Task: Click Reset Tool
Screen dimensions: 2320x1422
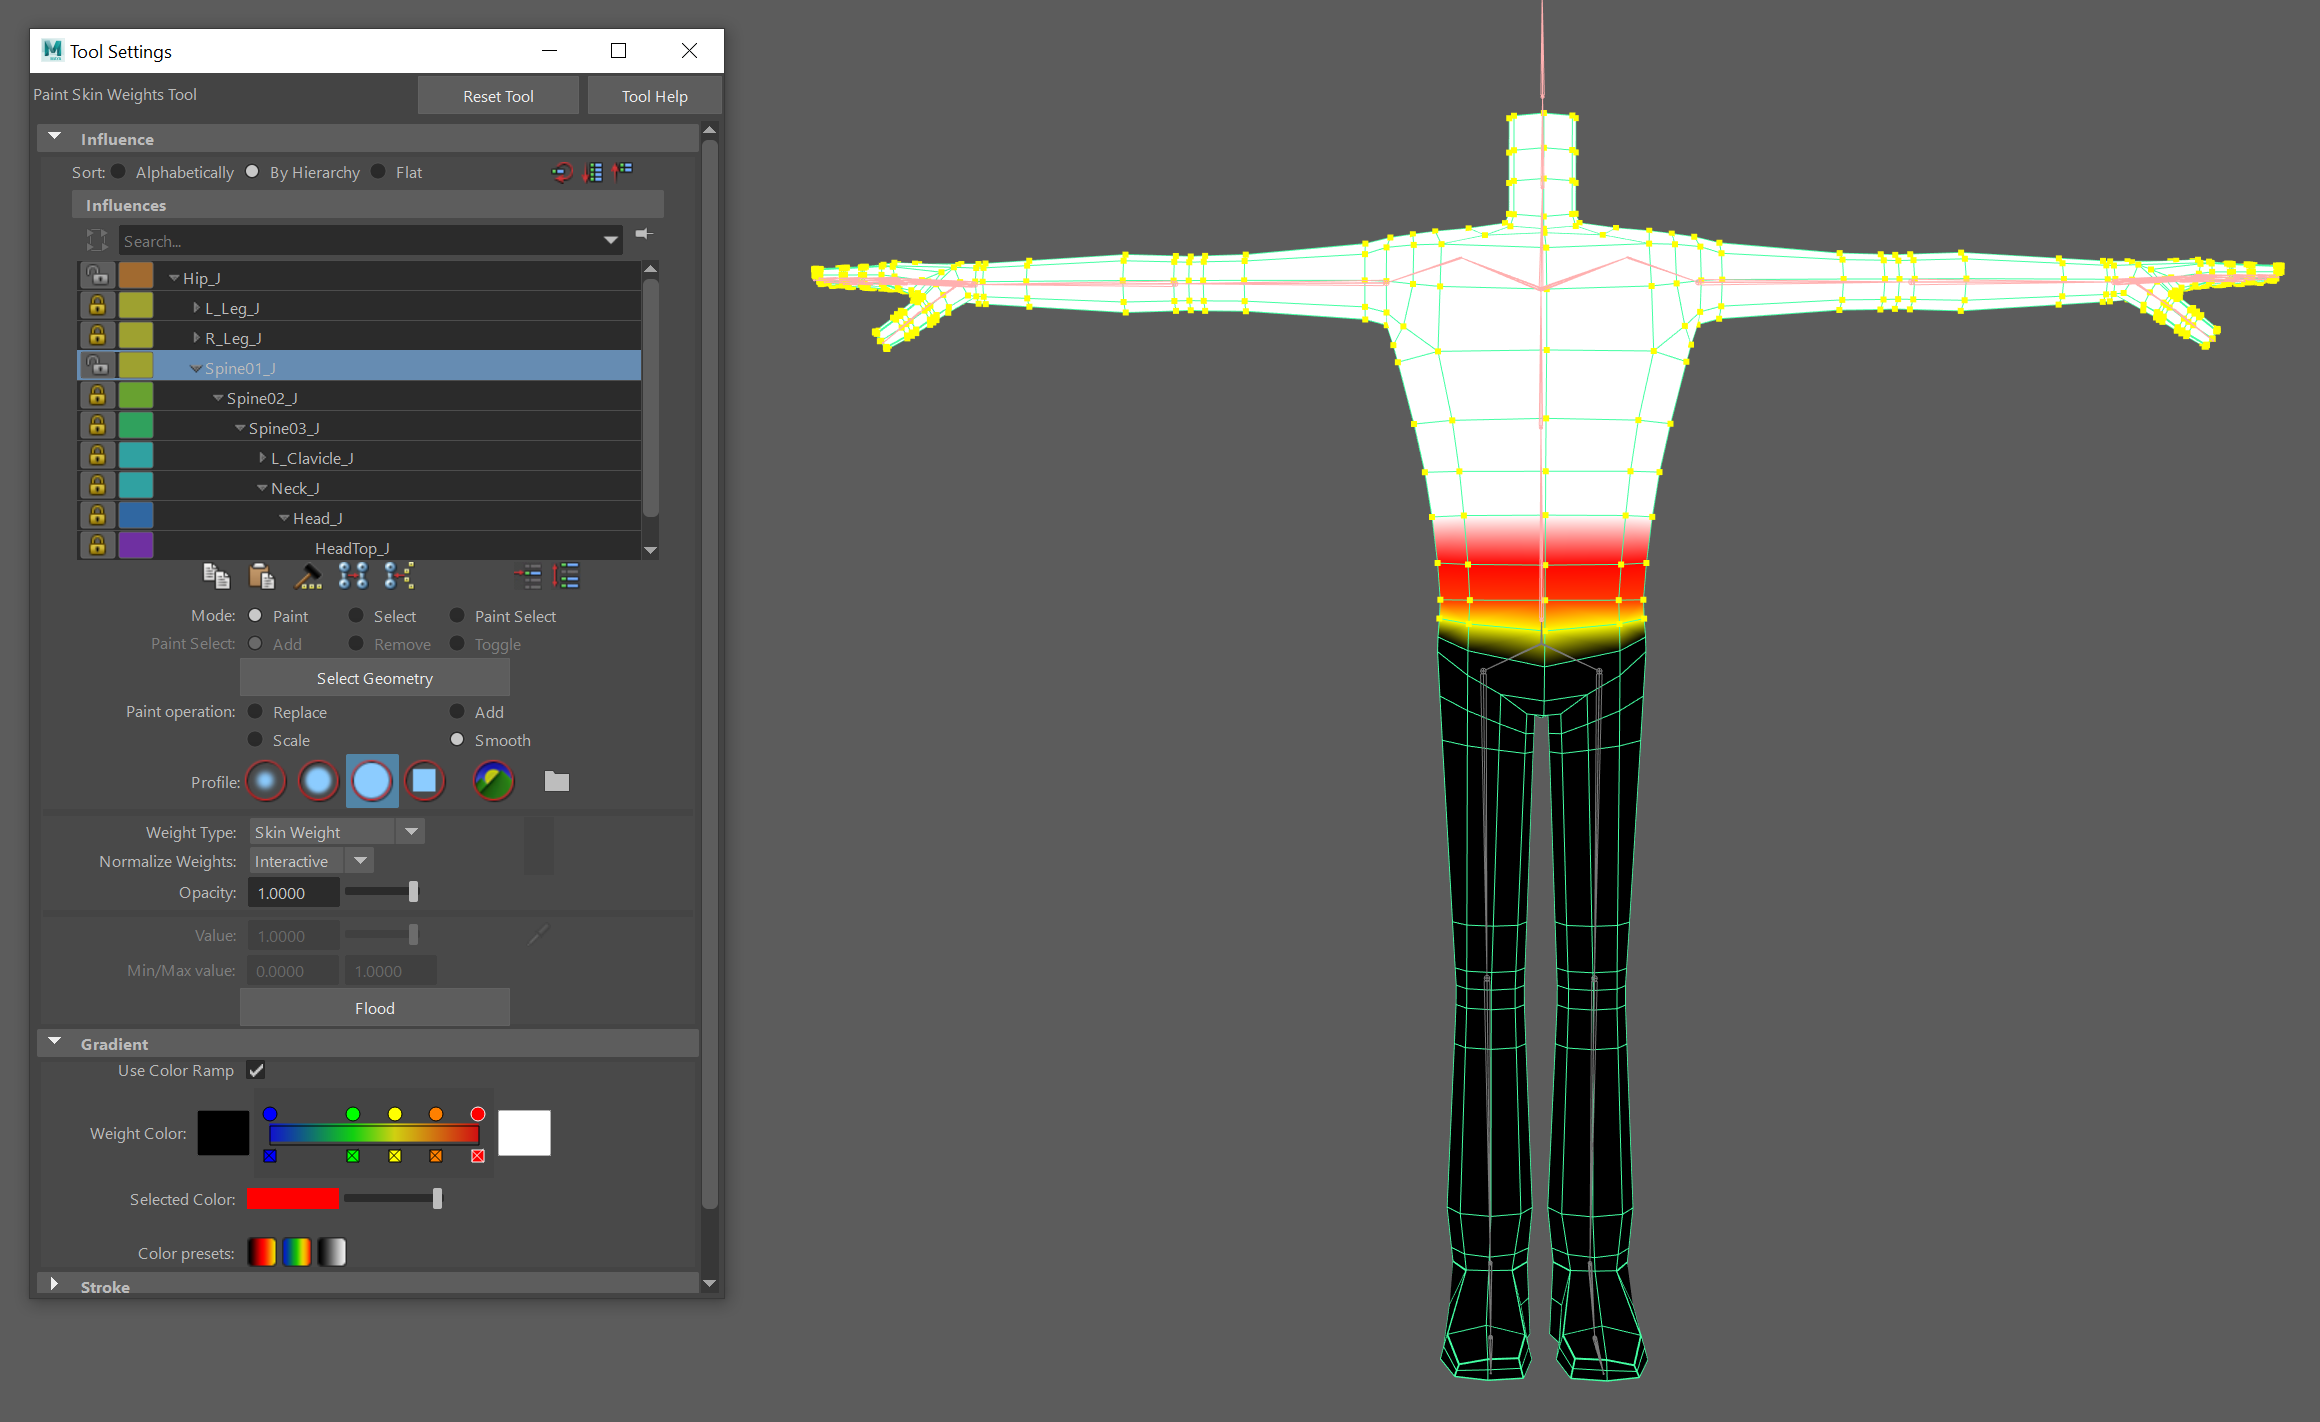Action: coord(498,96)
